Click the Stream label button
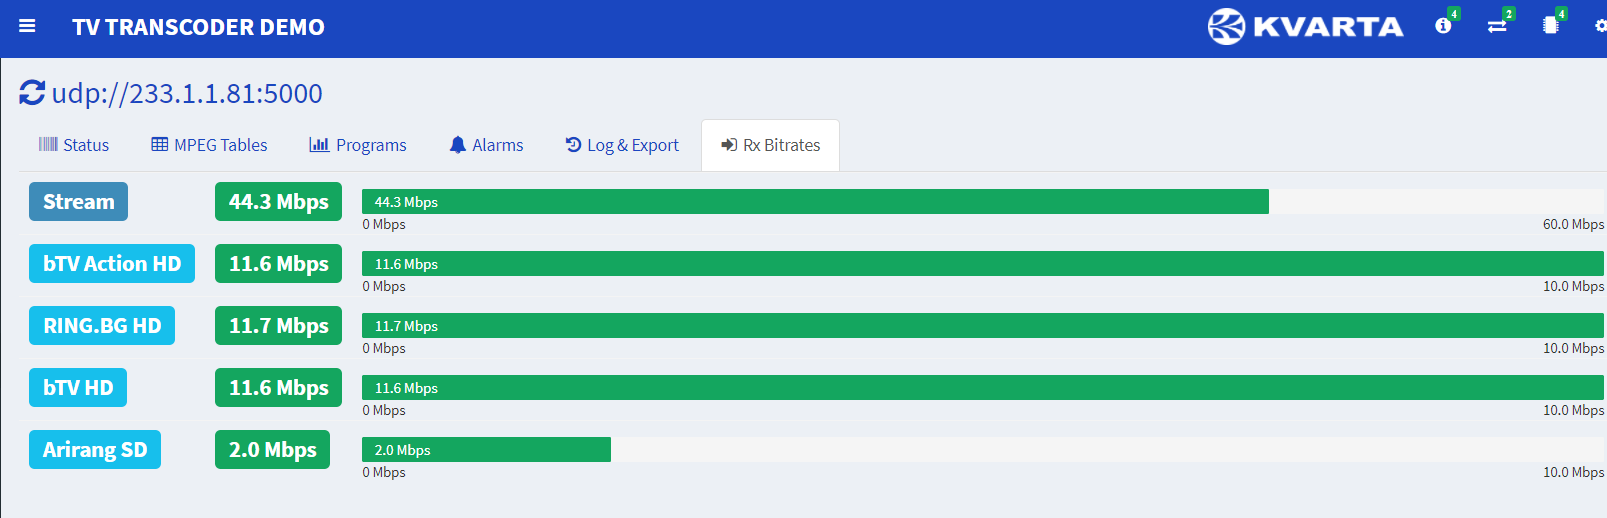This screenshot has width=1607, height=518. [x=78, y=201]
